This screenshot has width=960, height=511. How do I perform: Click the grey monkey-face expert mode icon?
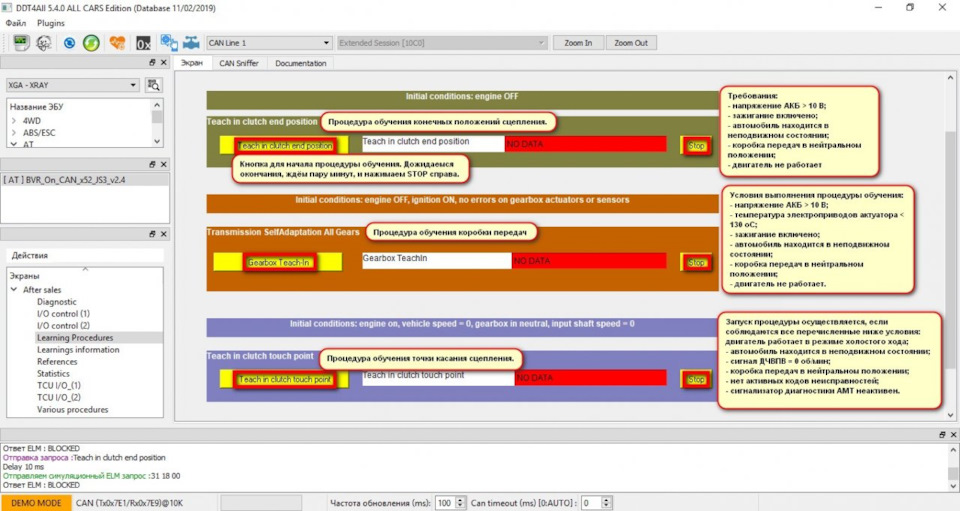[43, 43]
